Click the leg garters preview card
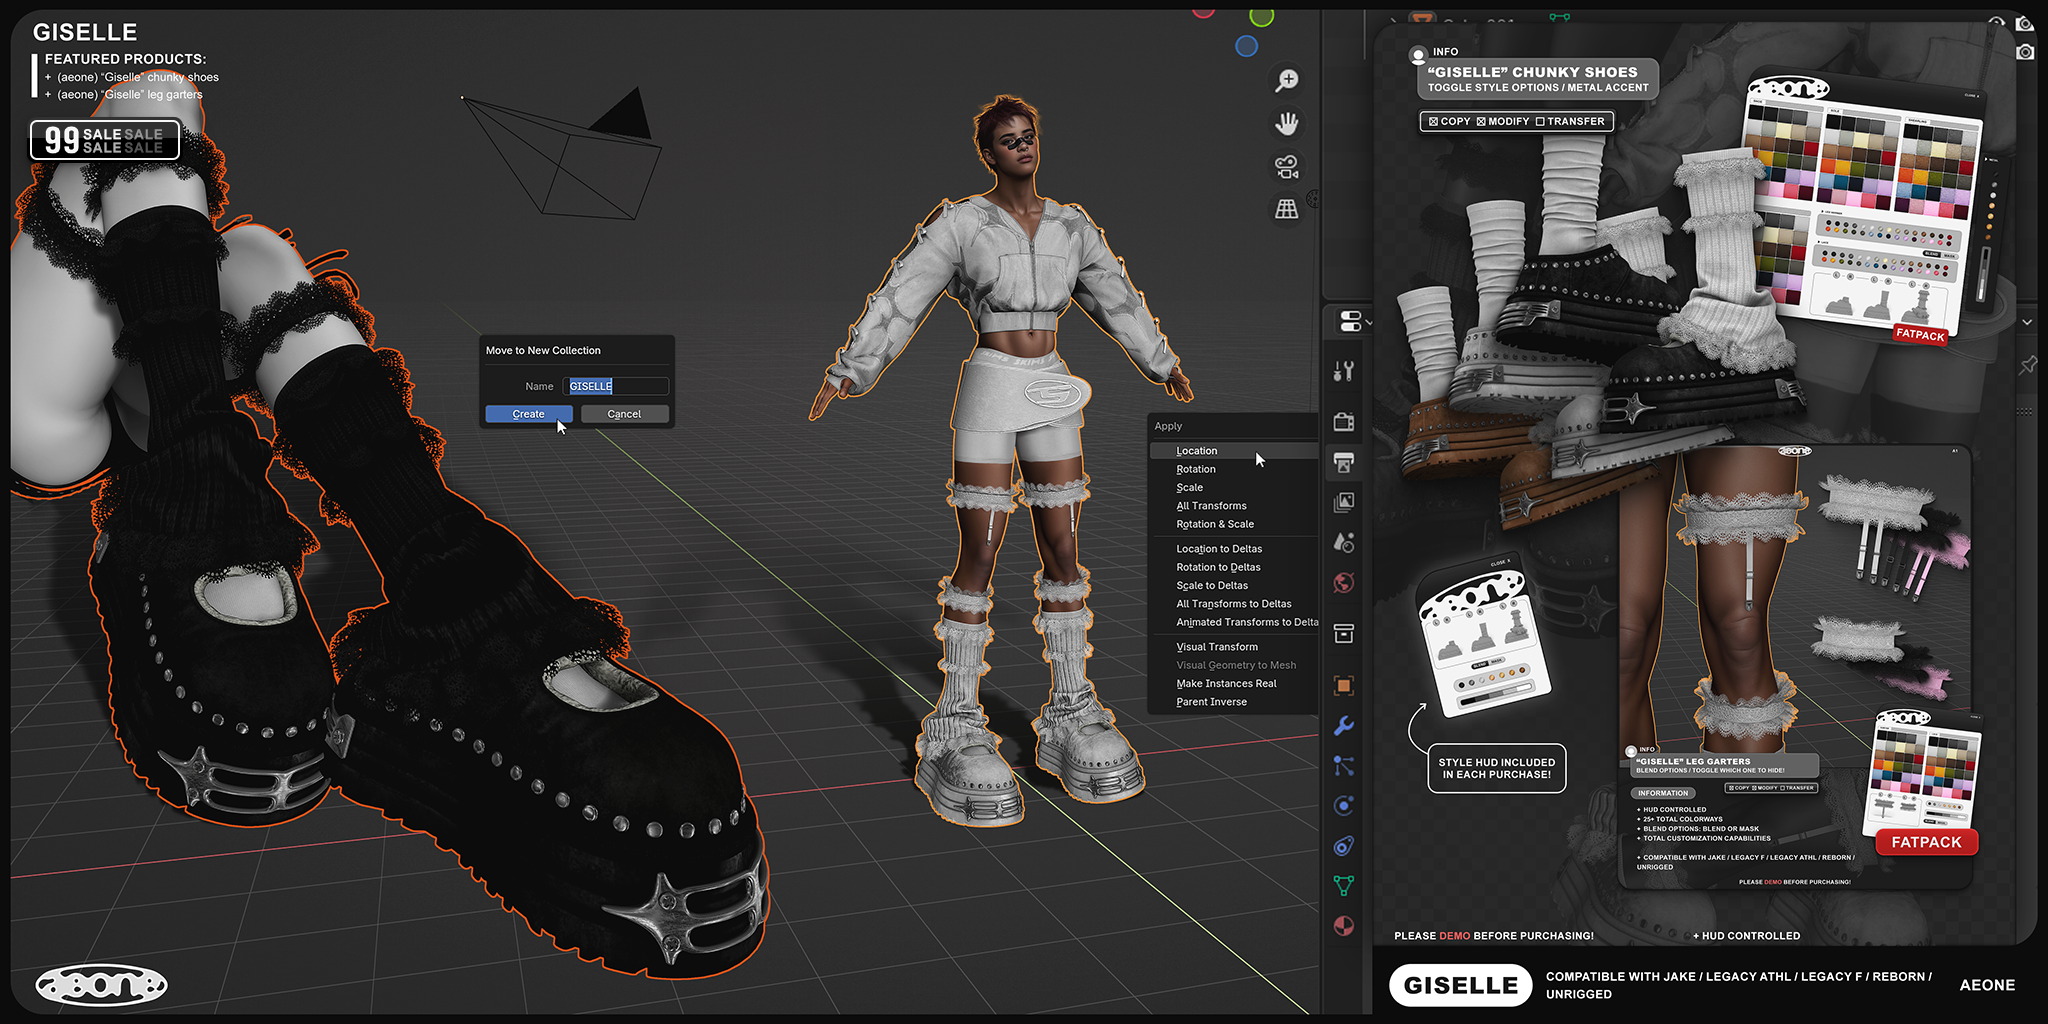This screenshot has width=2048, height=1024. click(1795, 665)
